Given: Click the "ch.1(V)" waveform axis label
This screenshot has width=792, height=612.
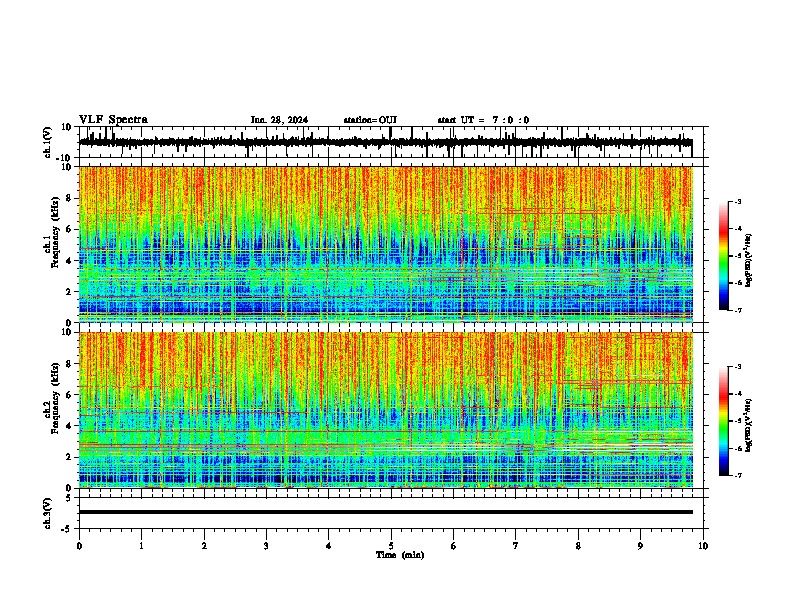Looking at the screenshot, I should pos(48,142).
